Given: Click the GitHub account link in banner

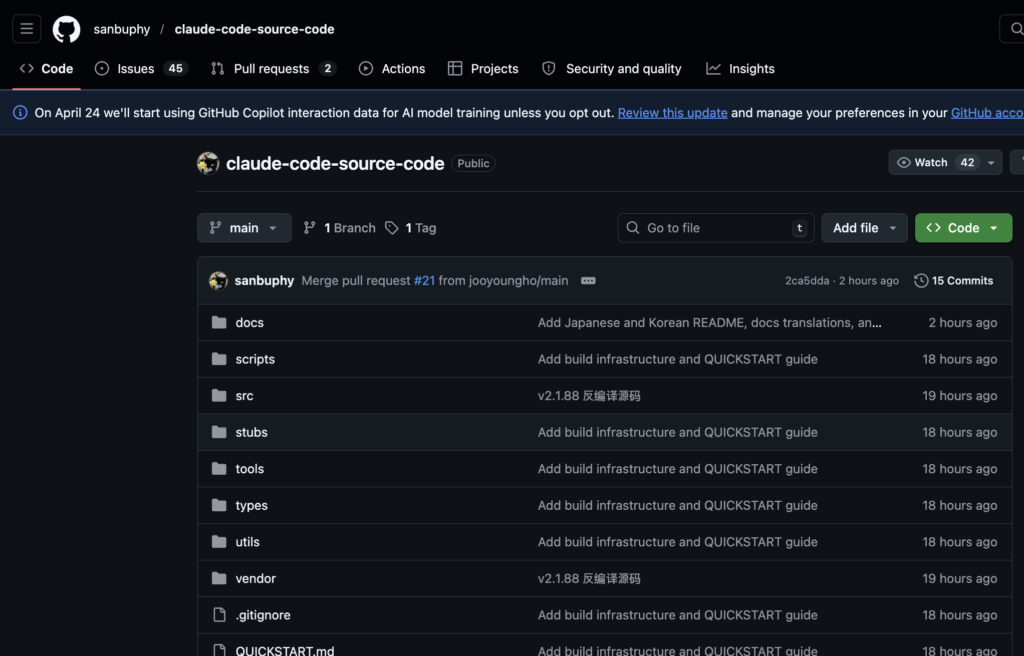Looking at the screenshot, I should coord(987,112).
